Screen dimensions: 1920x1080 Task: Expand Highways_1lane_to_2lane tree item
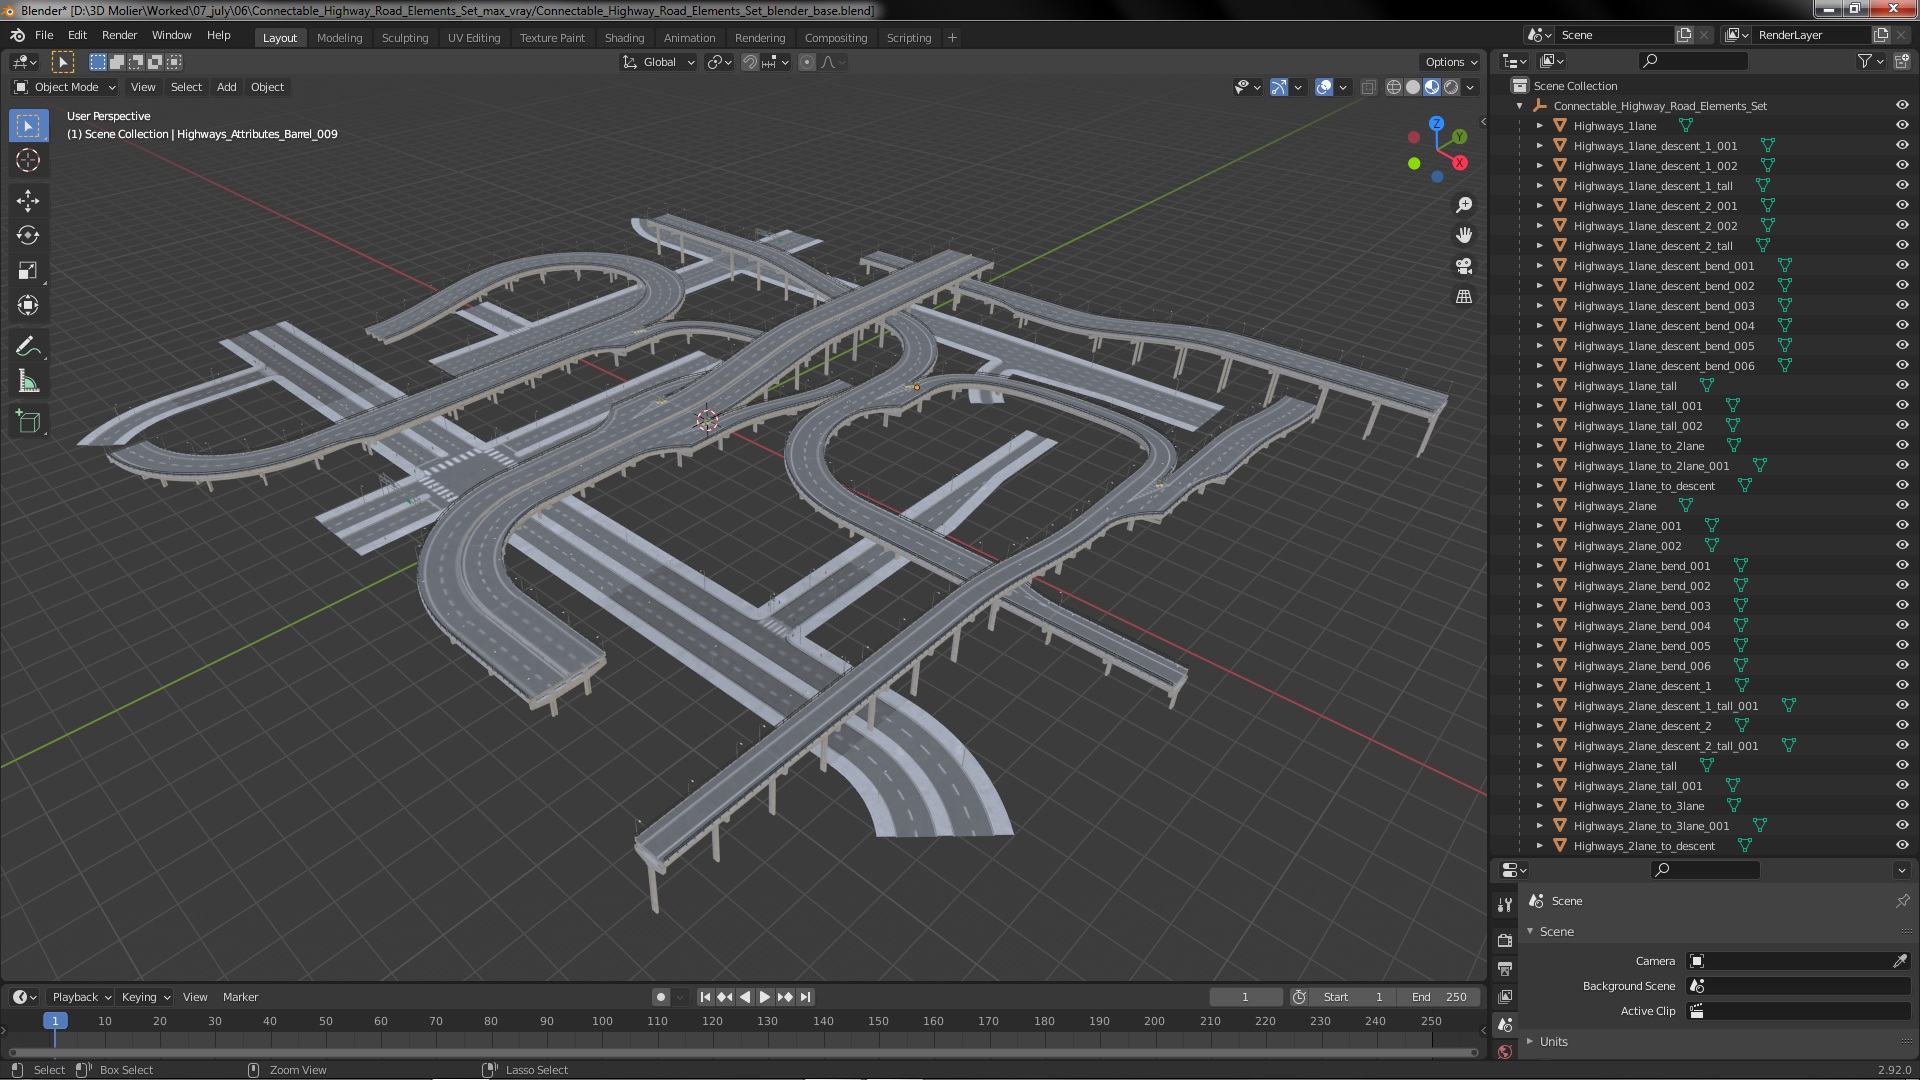click(x=1540, y=446)
